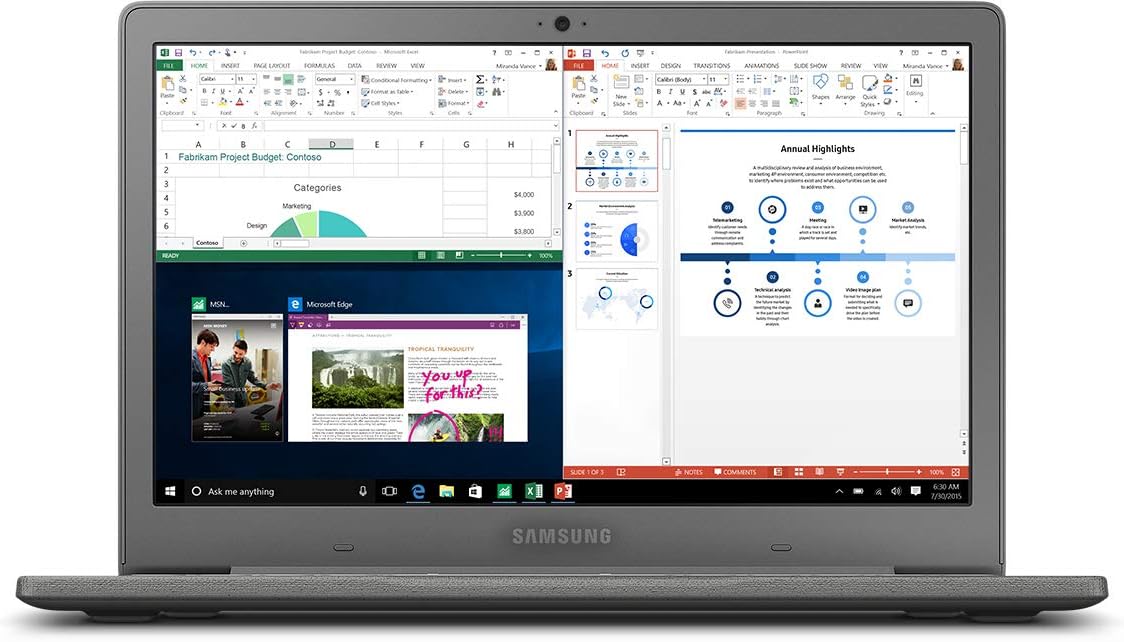Open the Quick Styles dropdown in PowerPoint

click(x=870, y=90)
